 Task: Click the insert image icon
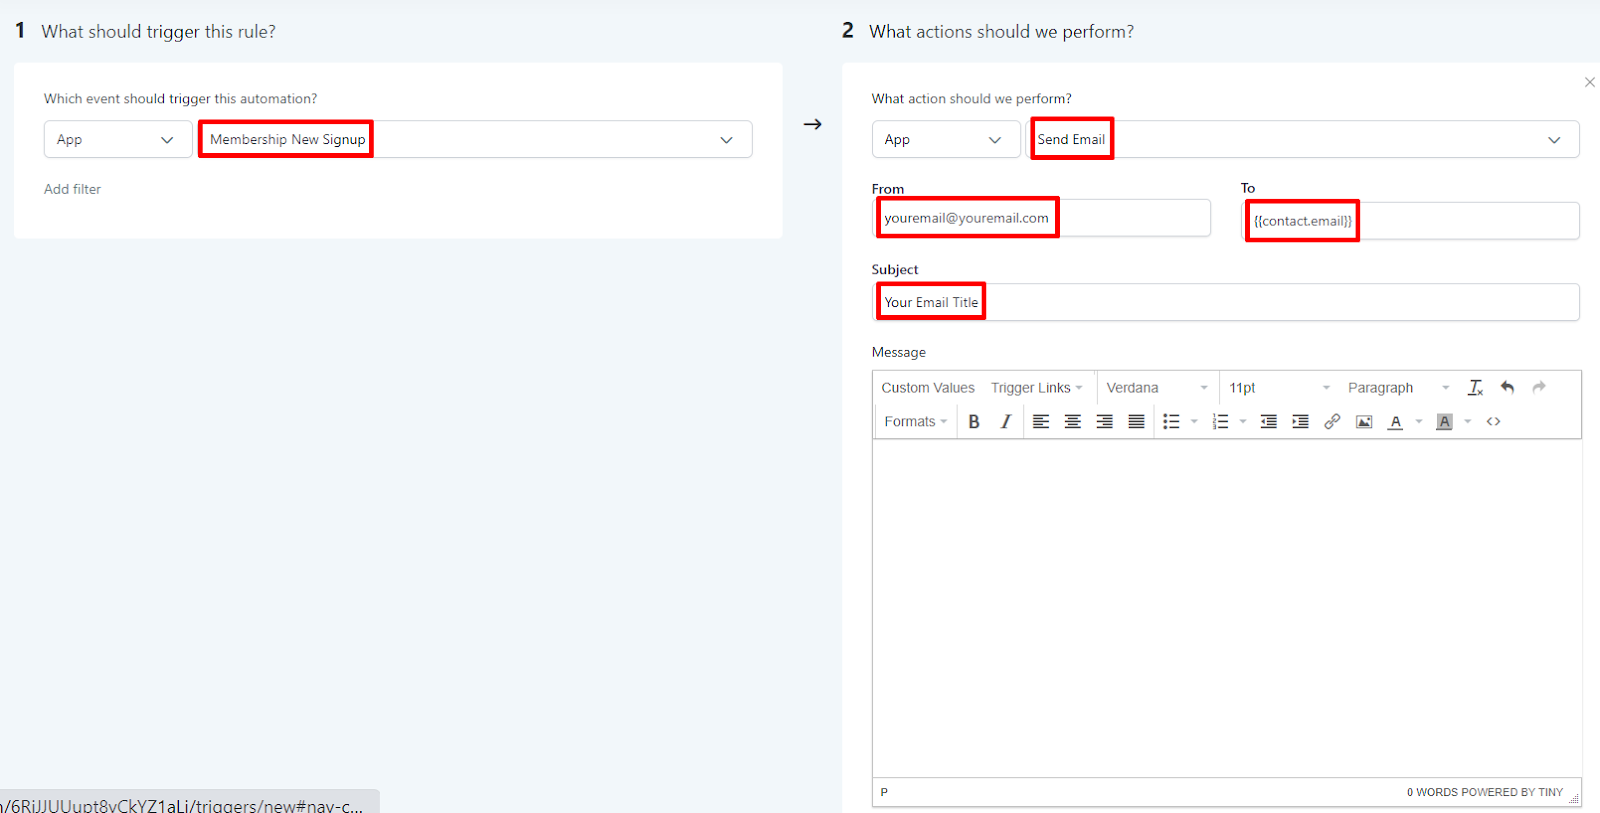pyautogui.click(x=1364, y=422)
